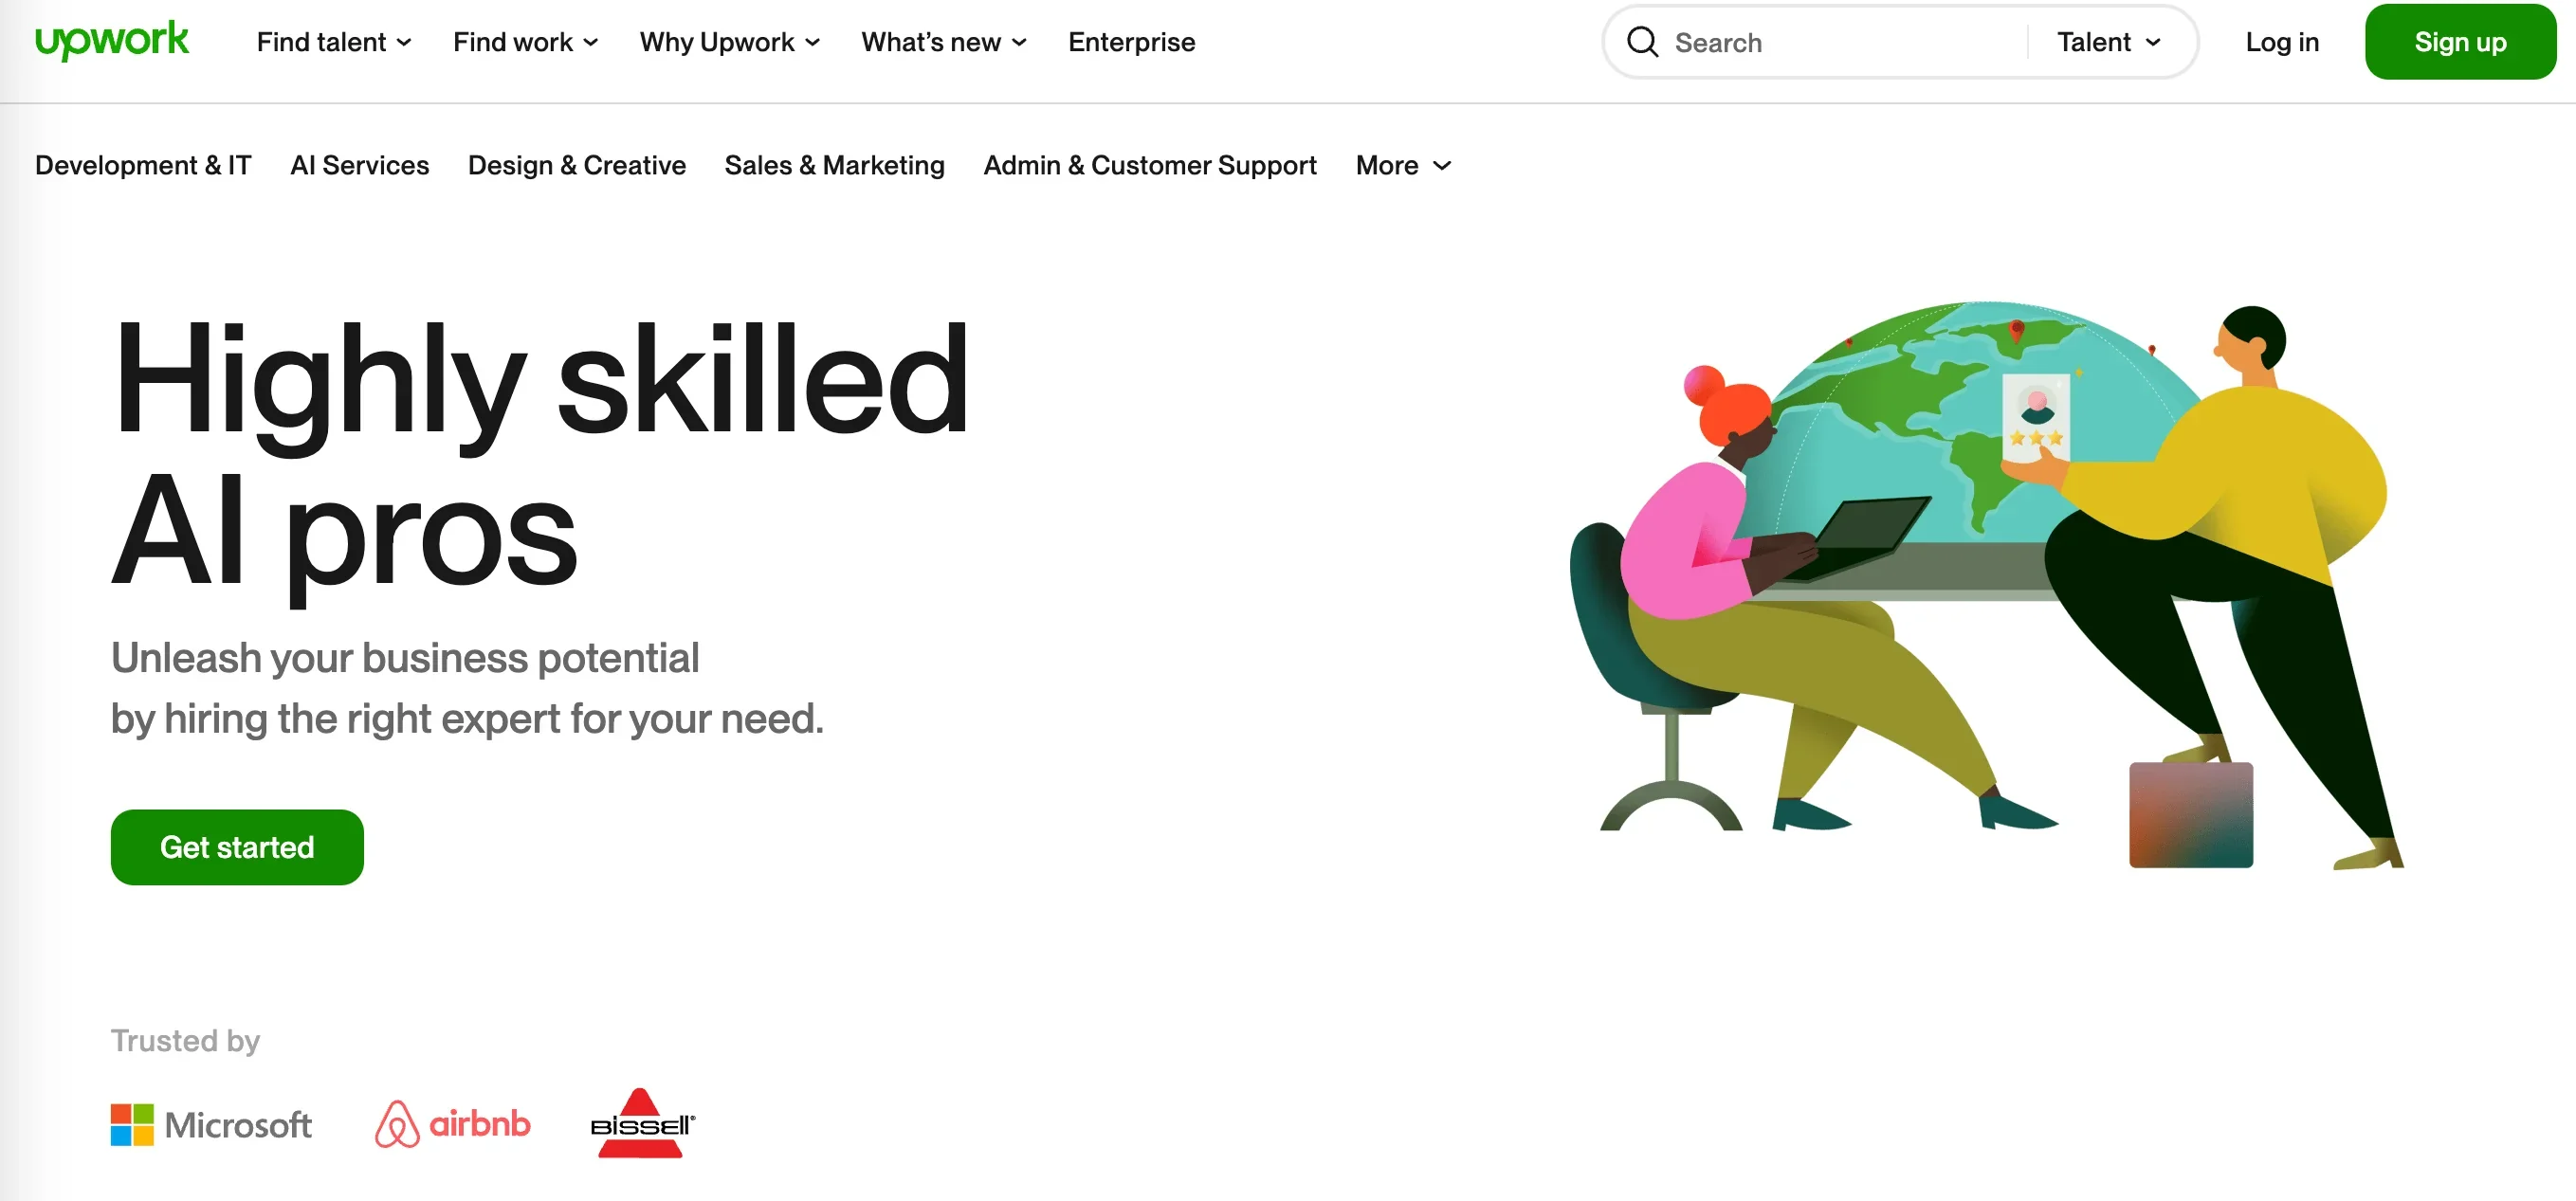Click the Sign up button

coord(2459,42)
